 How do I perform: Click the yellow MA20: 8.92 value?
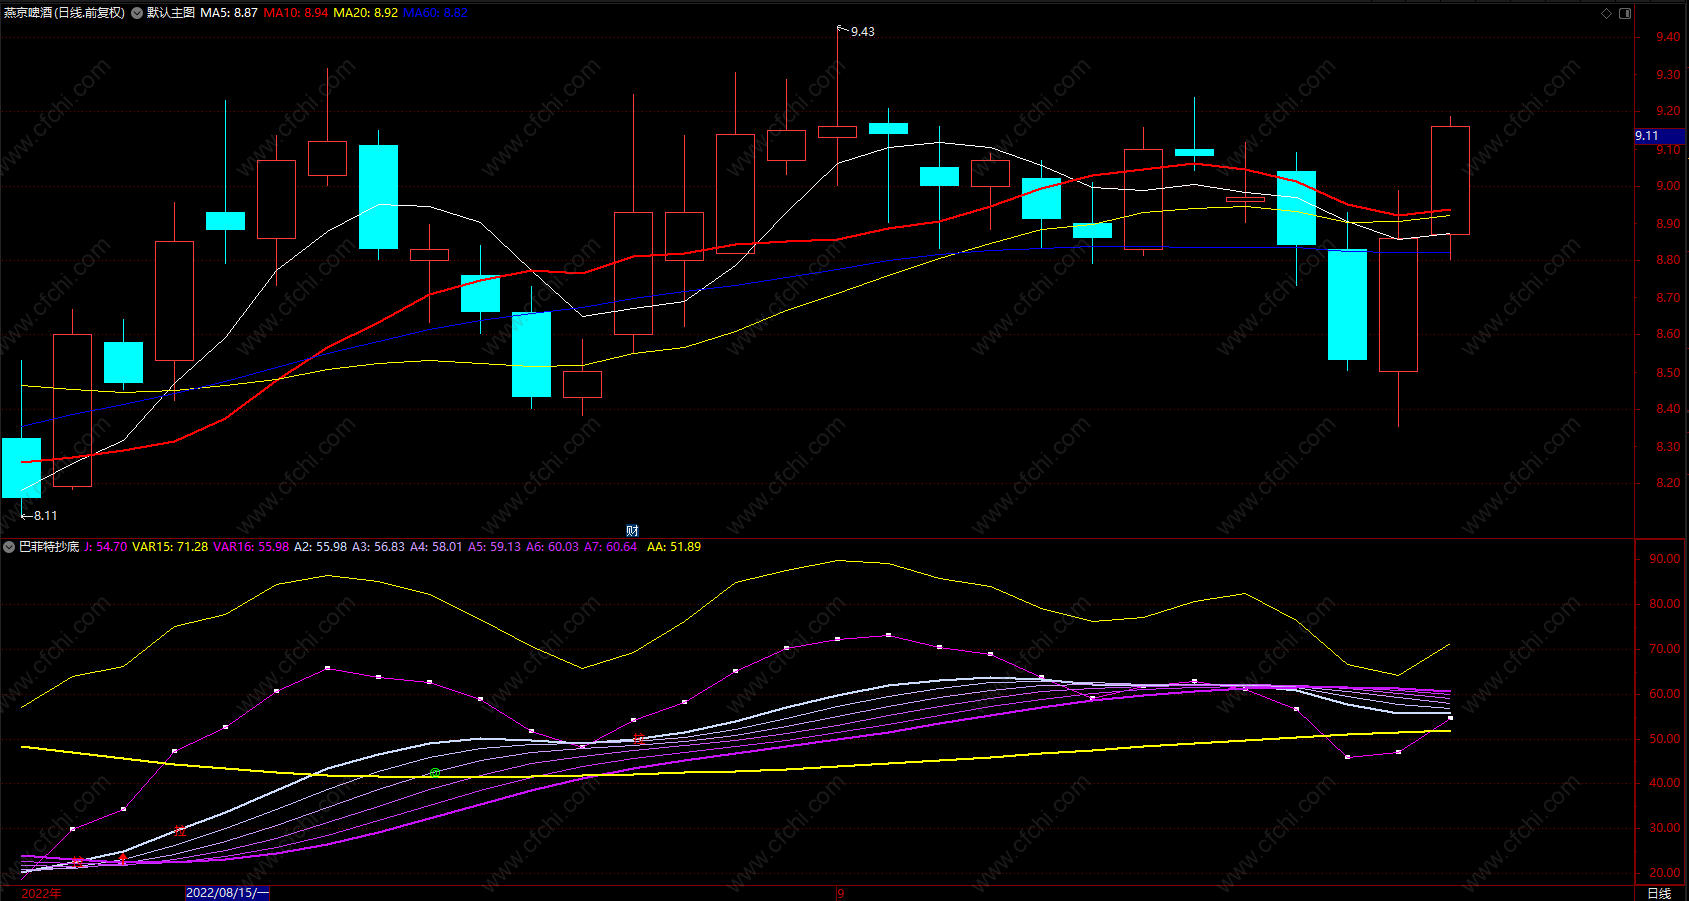tap(365, 13)
